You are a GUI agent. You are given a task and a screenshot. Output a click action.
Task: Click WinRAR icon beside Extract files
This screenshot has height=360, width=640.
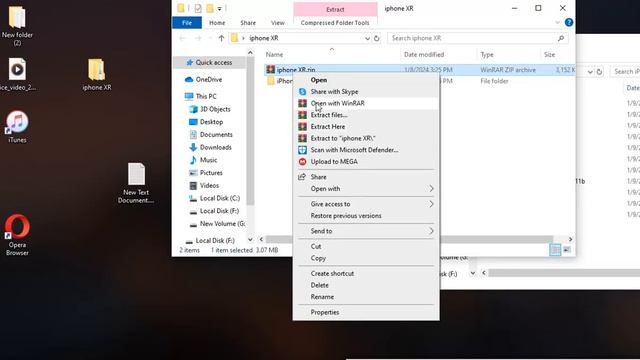[302, 115]
